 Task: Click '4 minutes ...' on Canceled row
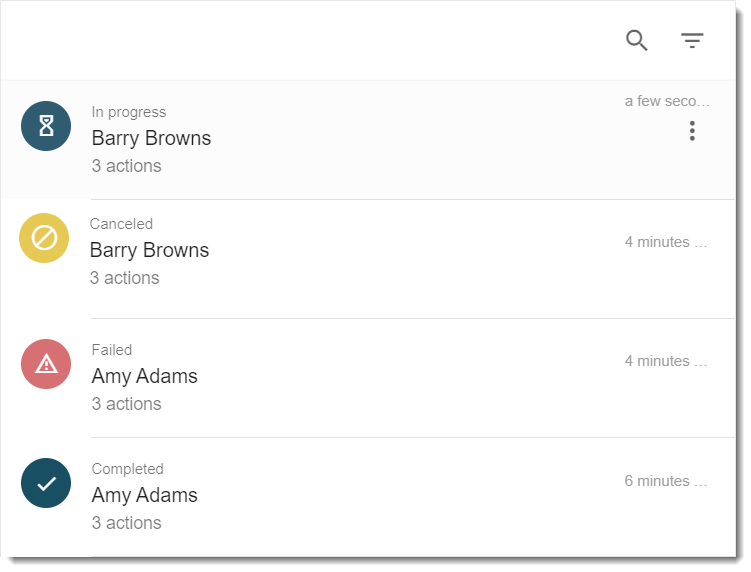[666, 242]
